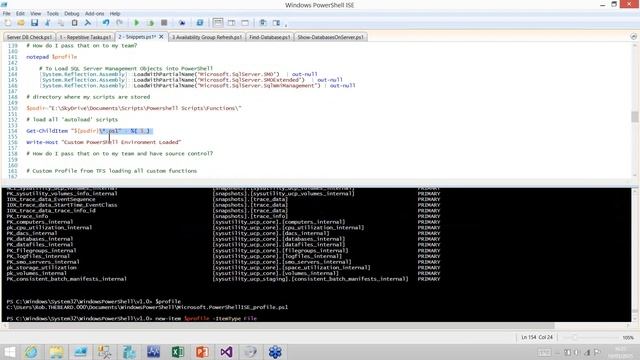Switch to the '1 - Repetitive Tasks.ps1' tab

[85, 37]
